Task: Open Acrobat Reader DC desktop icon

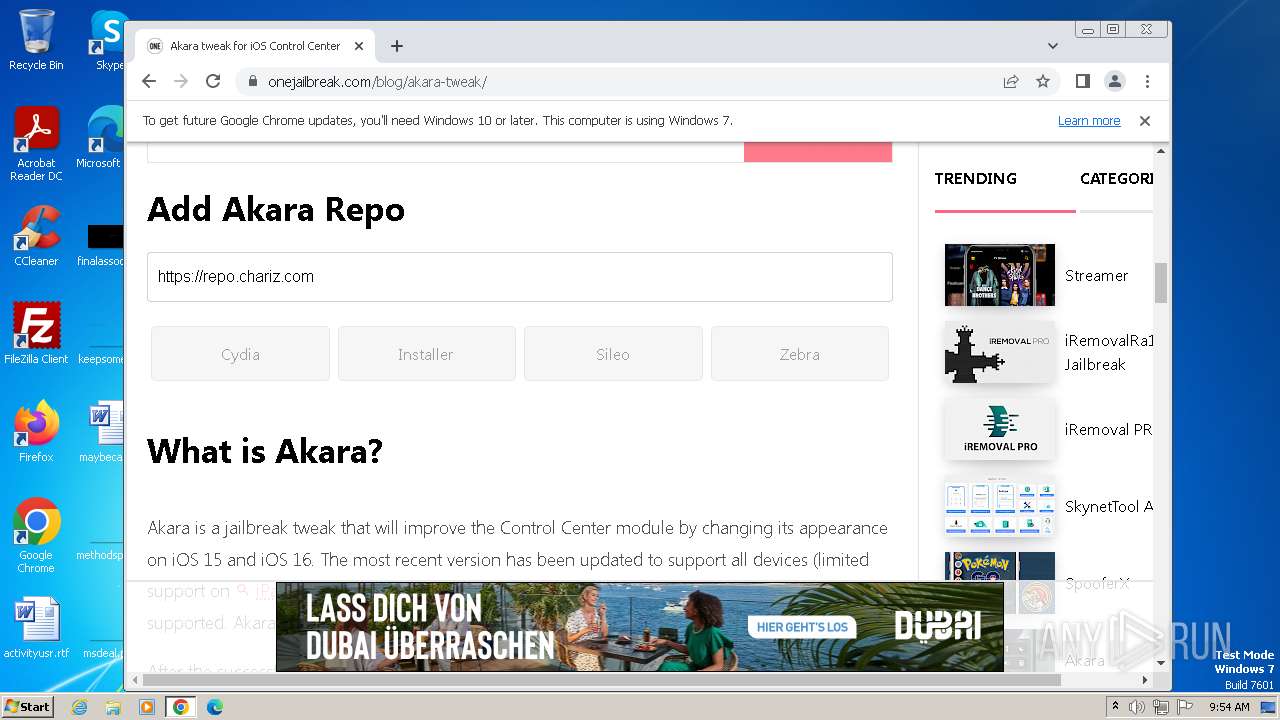Action: point(36,145)
